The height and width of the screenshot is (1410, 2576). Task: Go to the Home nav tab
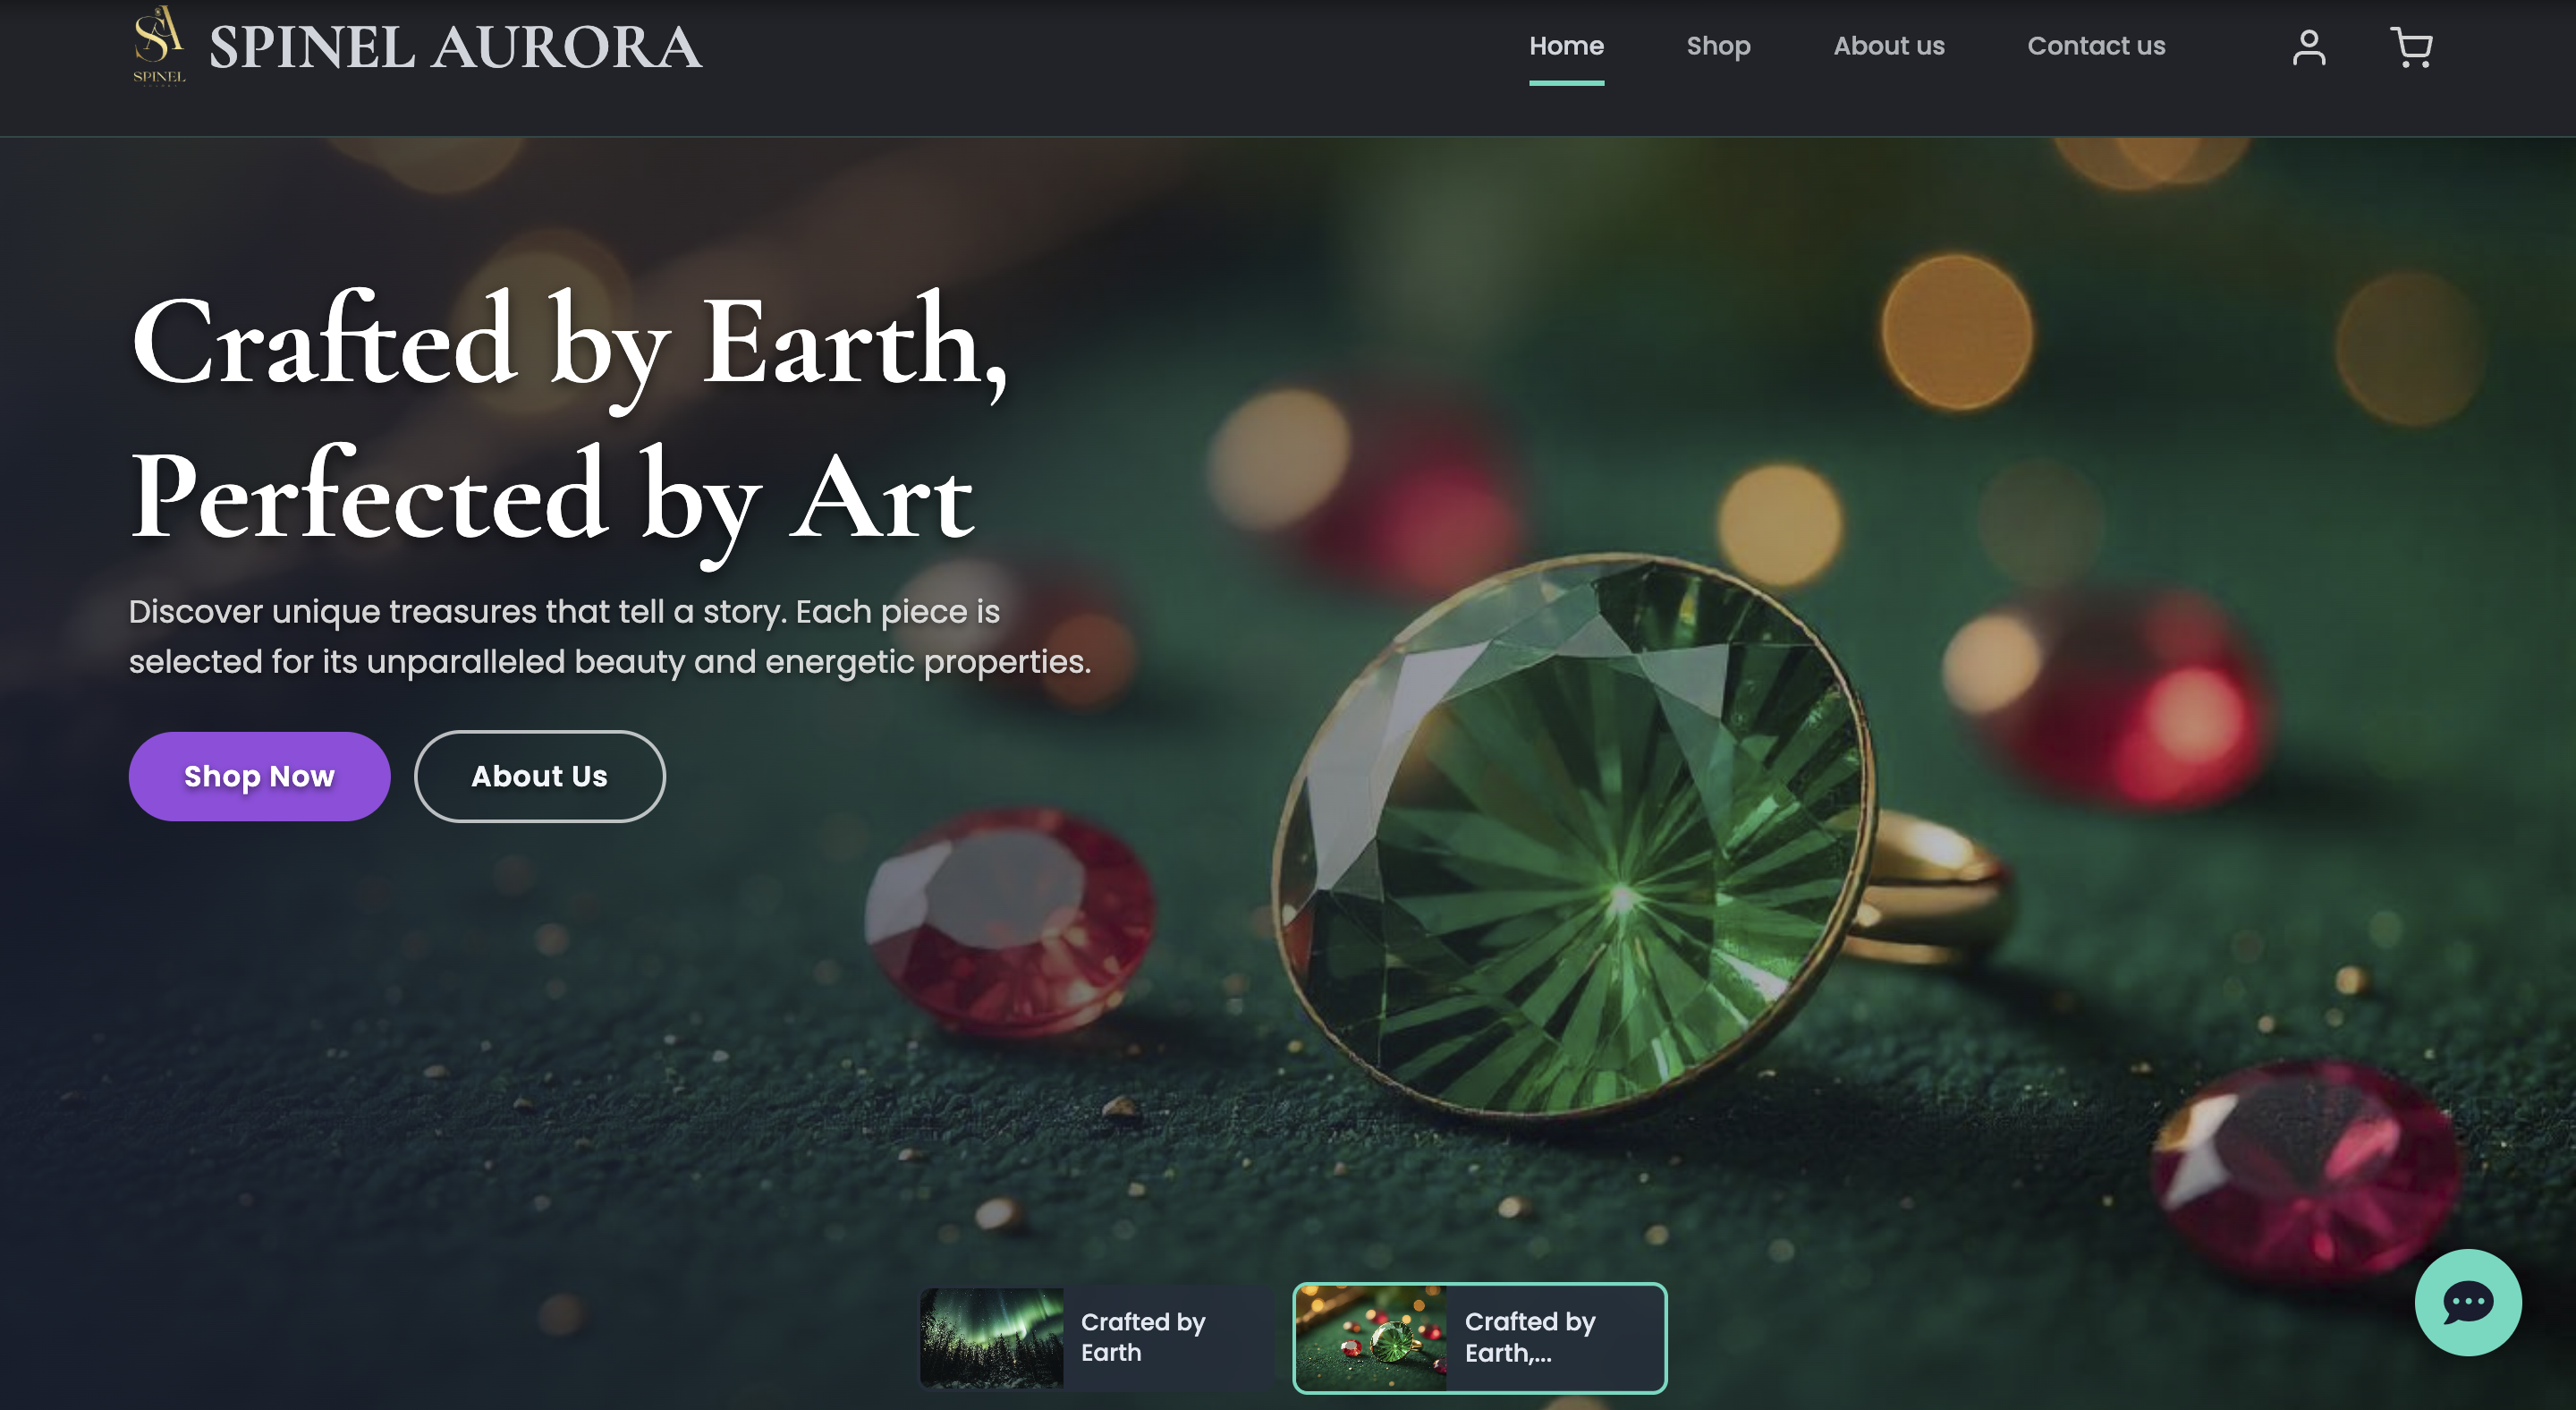[x=1565, y=46]
